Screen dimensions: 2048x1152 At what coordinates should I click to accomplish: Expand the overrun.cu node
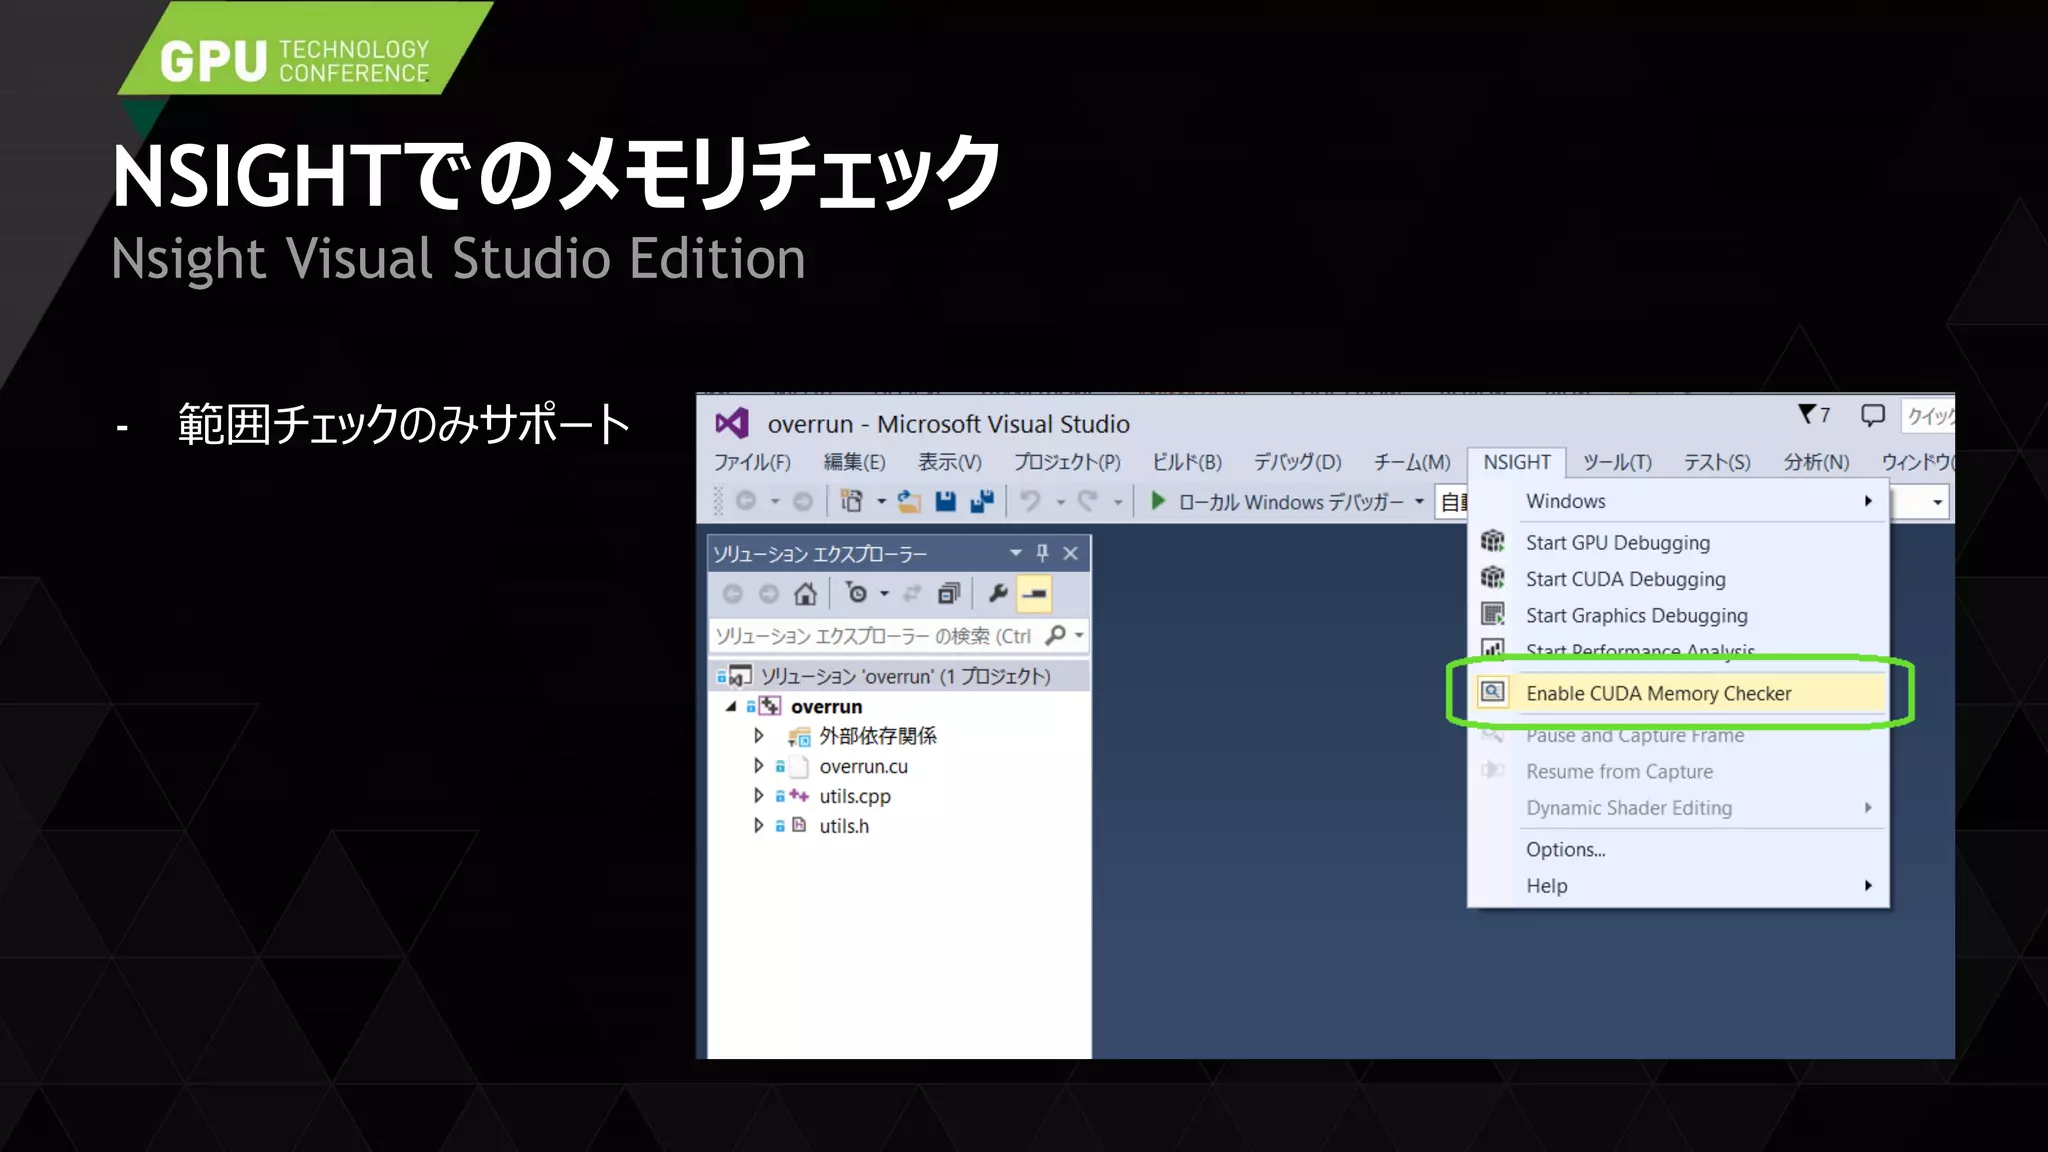[x=759, y=766]
